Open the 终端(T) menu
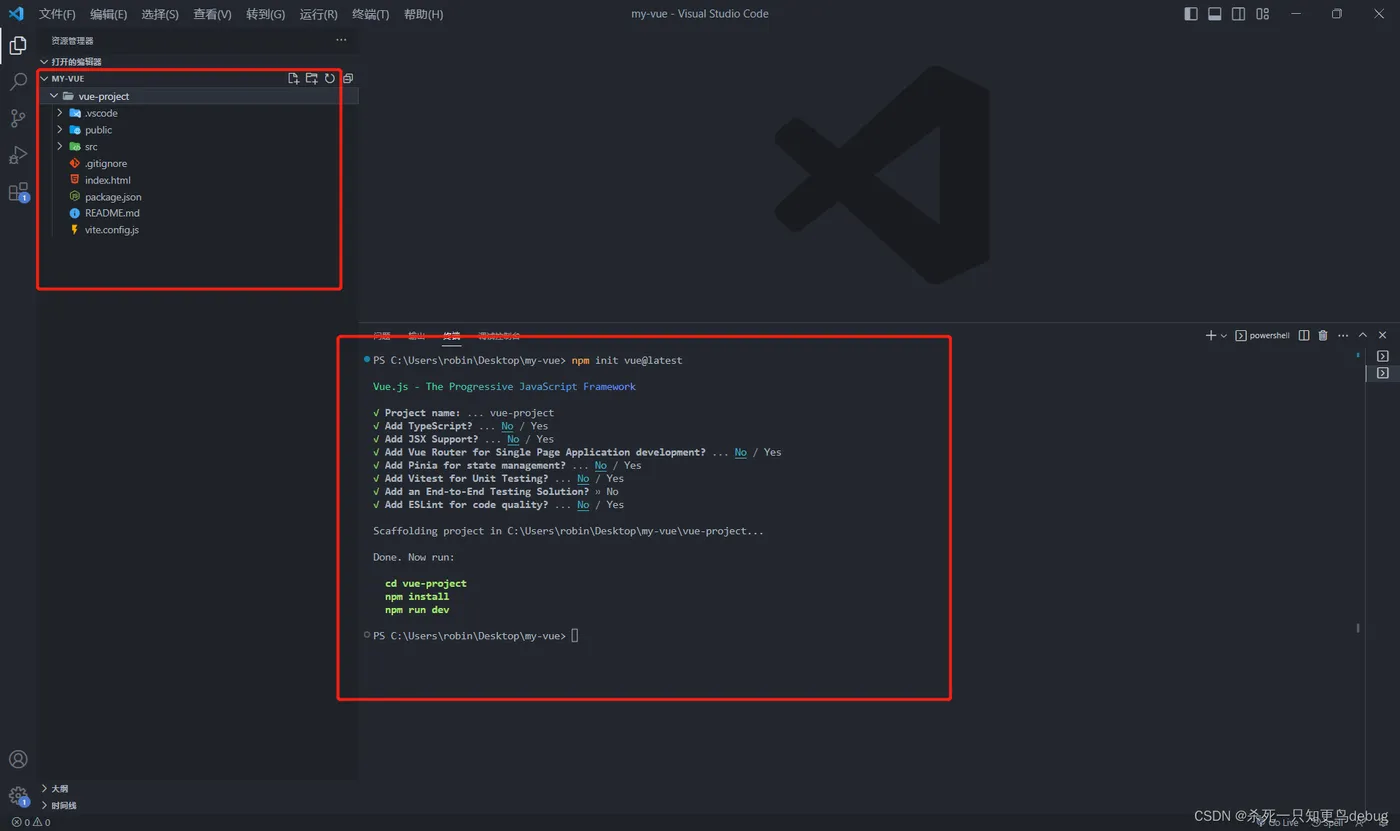This screenshot has height=831, width=1400. (370, 14)
